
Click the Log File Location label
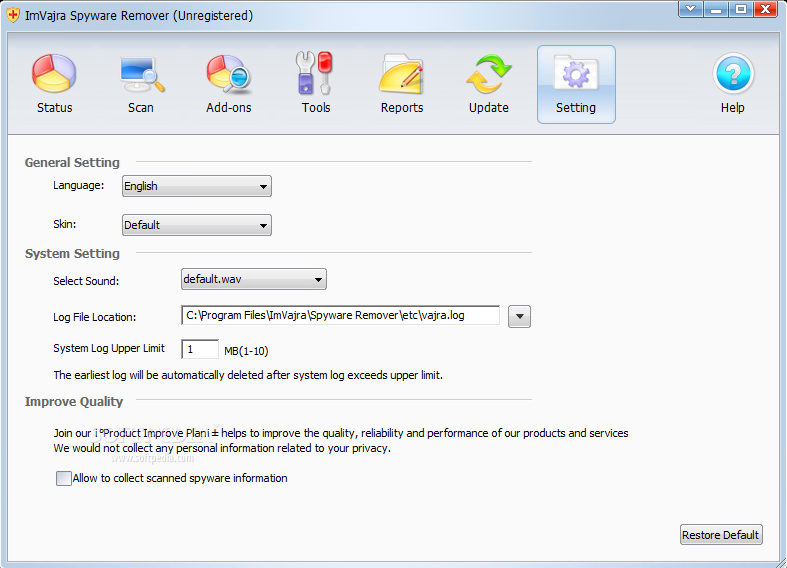[x=94, y=317]
